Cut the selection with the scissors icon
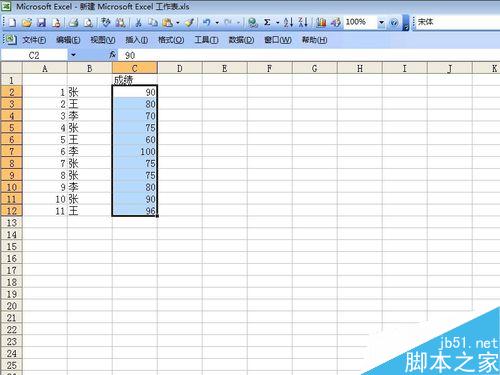Viewport: 500px width, 375px height. point(138,23)
